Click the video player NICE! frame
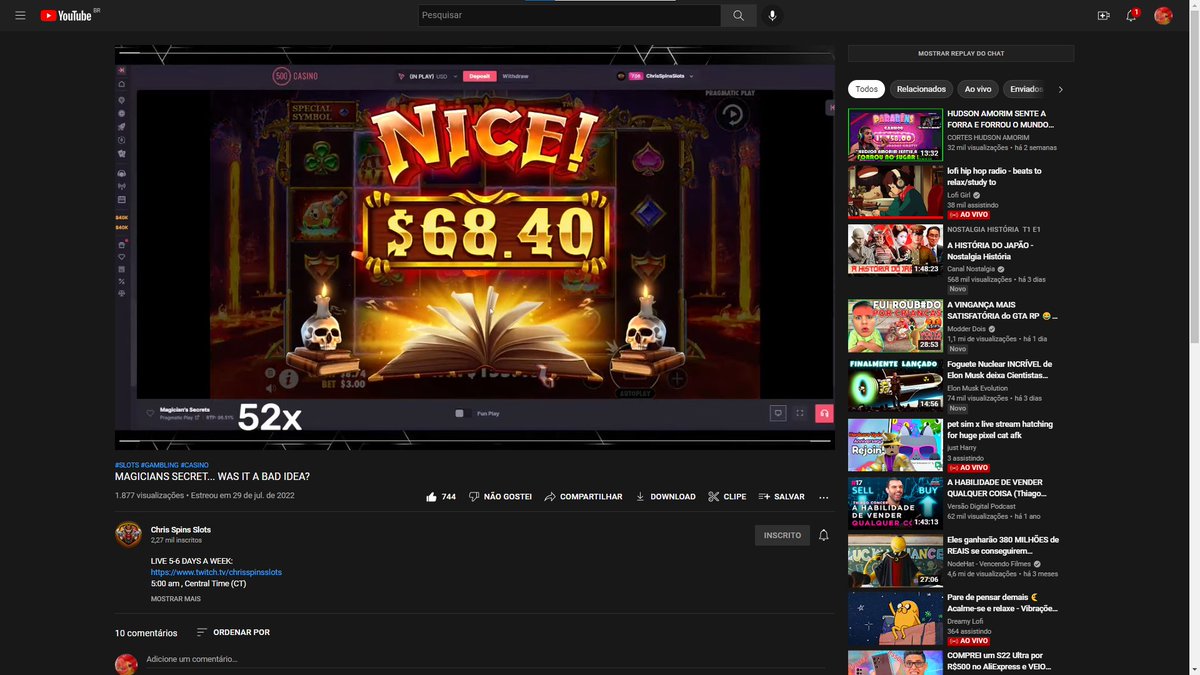Screen dimensions: 1200x675 tap(475, 248)
